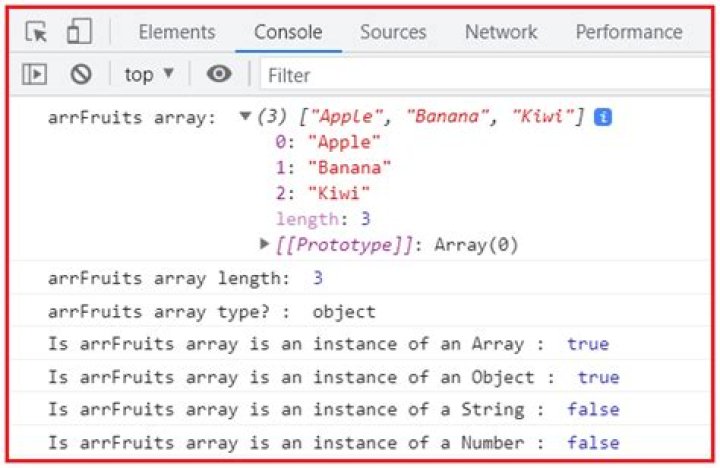Select the 2: "Kiwi" array entry

click(323, 193)
